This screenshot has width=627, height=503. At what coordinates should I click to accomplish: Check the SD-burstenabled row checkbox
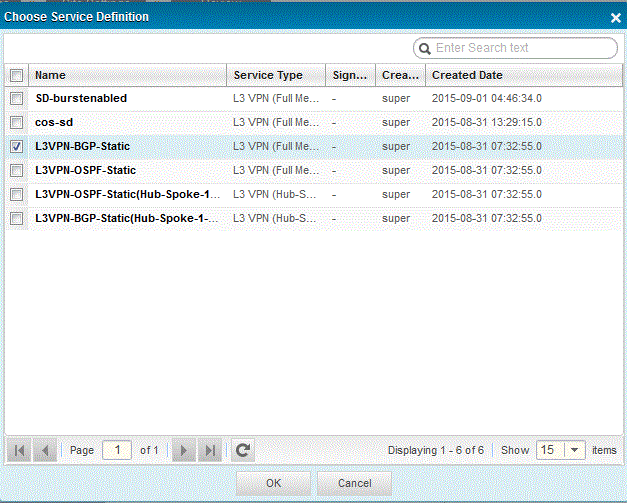(16, 98)
